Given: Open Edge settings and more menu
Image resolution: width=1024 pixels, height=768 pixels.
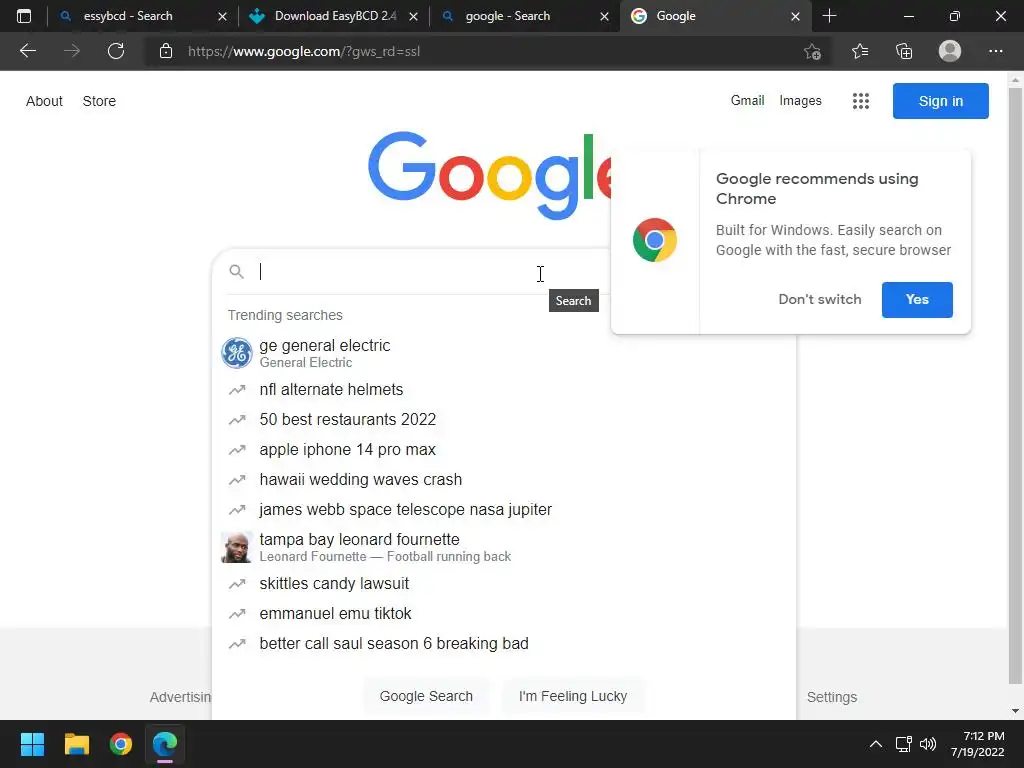Looking at the screenshot, I should 995,51.
